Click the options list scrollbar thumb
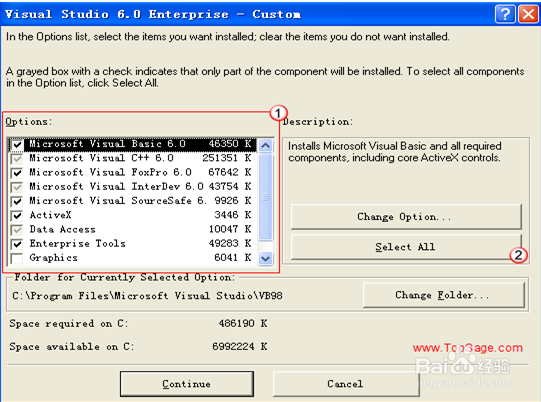The height and width of the screenshot is (402, 541). click(265, 197)
